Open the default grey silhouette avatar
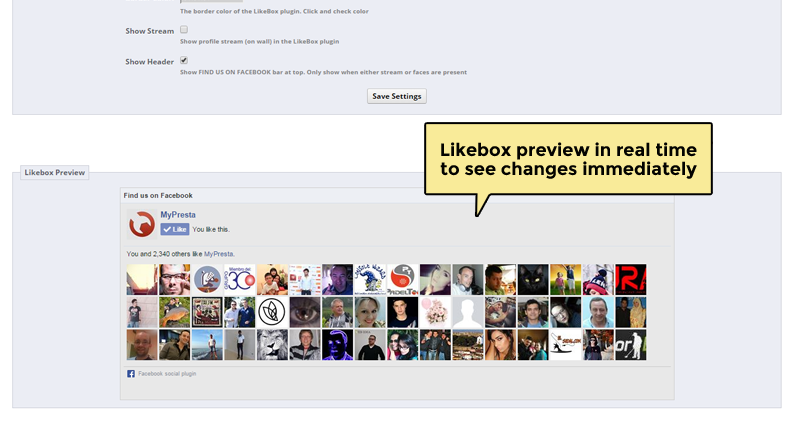The height and width of the screenshot is (426, 800). click(468, 312)
